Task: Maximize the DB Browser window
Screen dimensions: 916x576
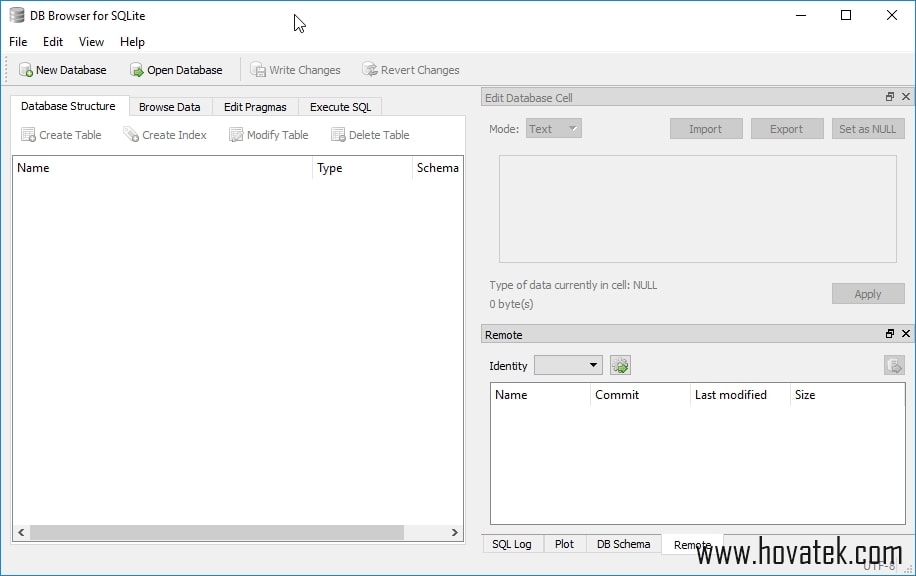Action: coord(846,15)
